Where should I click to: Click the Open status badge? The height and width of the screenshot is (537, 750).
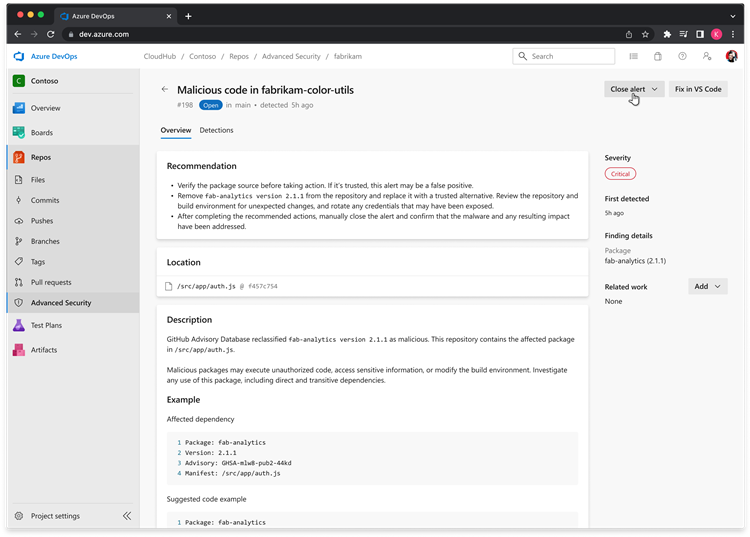click(210, 105)
